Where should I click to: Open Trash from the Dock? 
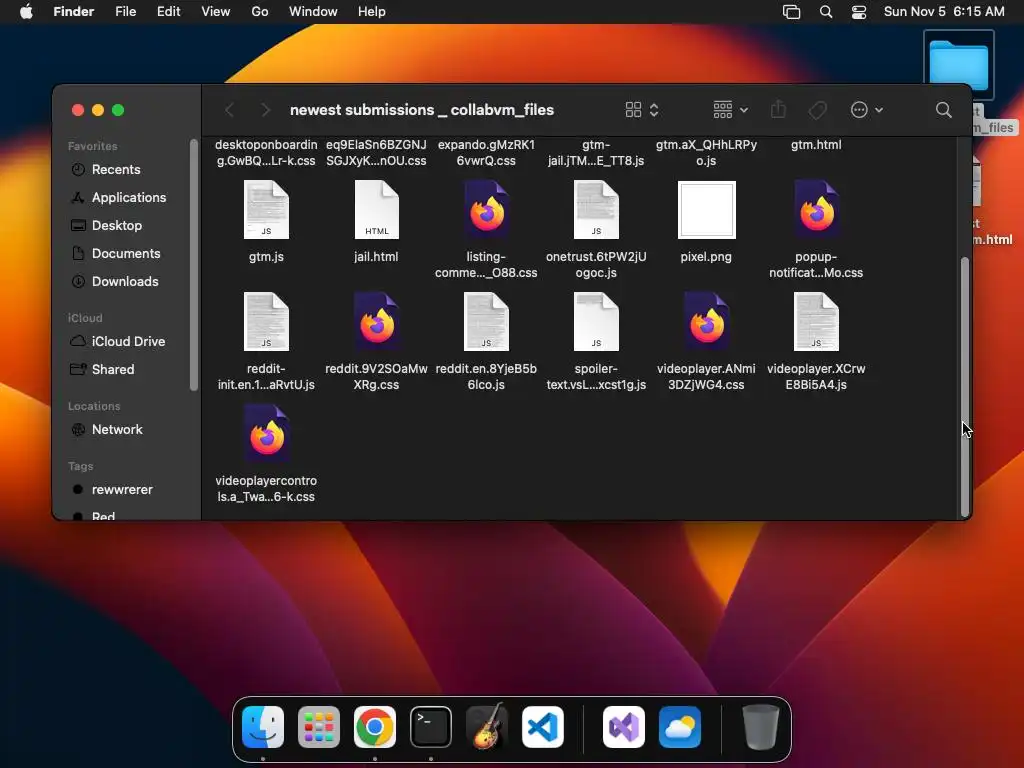pyautogui.click(x=761, y=727)
